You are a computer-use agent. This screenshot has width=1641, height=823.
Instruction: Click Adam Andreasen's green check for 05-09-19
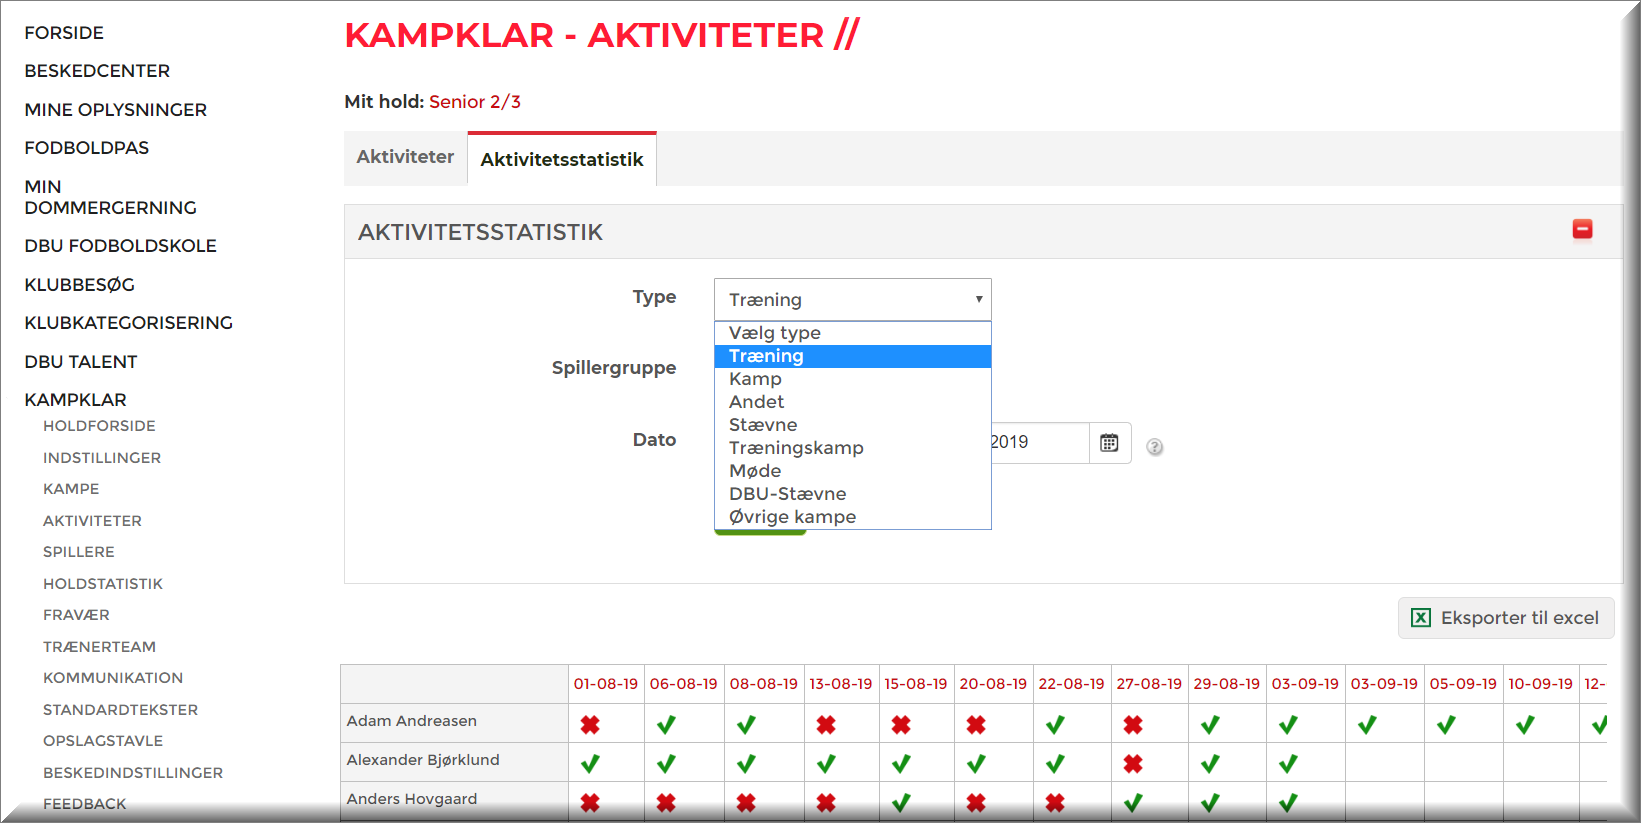(x=1446, y=725)
